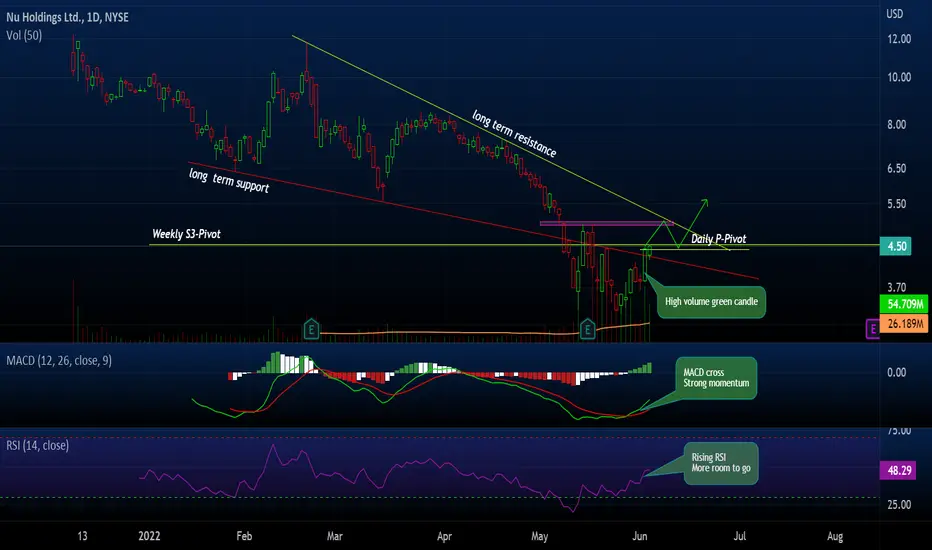Click the 'Aug' date axis label
932x550 pixels.
835,536
